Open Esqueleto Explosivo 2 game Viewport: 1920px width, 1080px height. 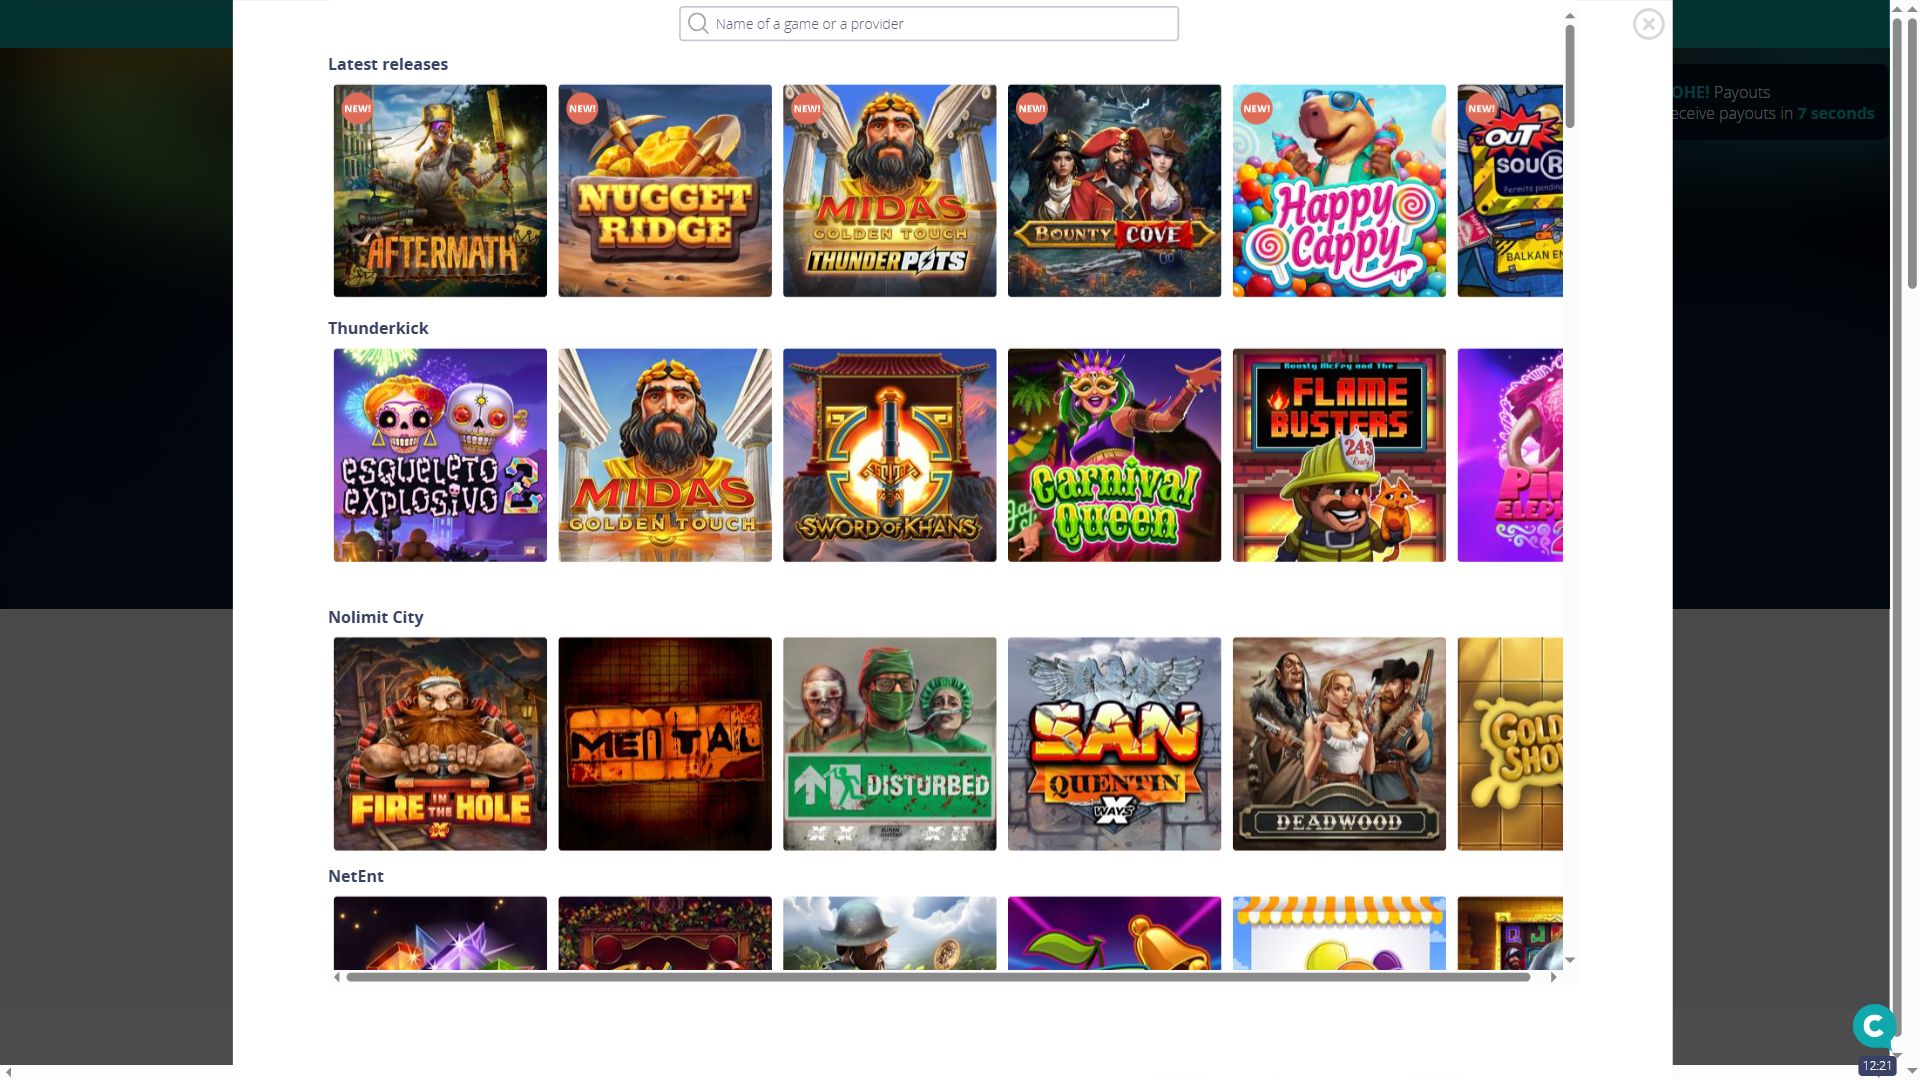click(x=440, y=455)
